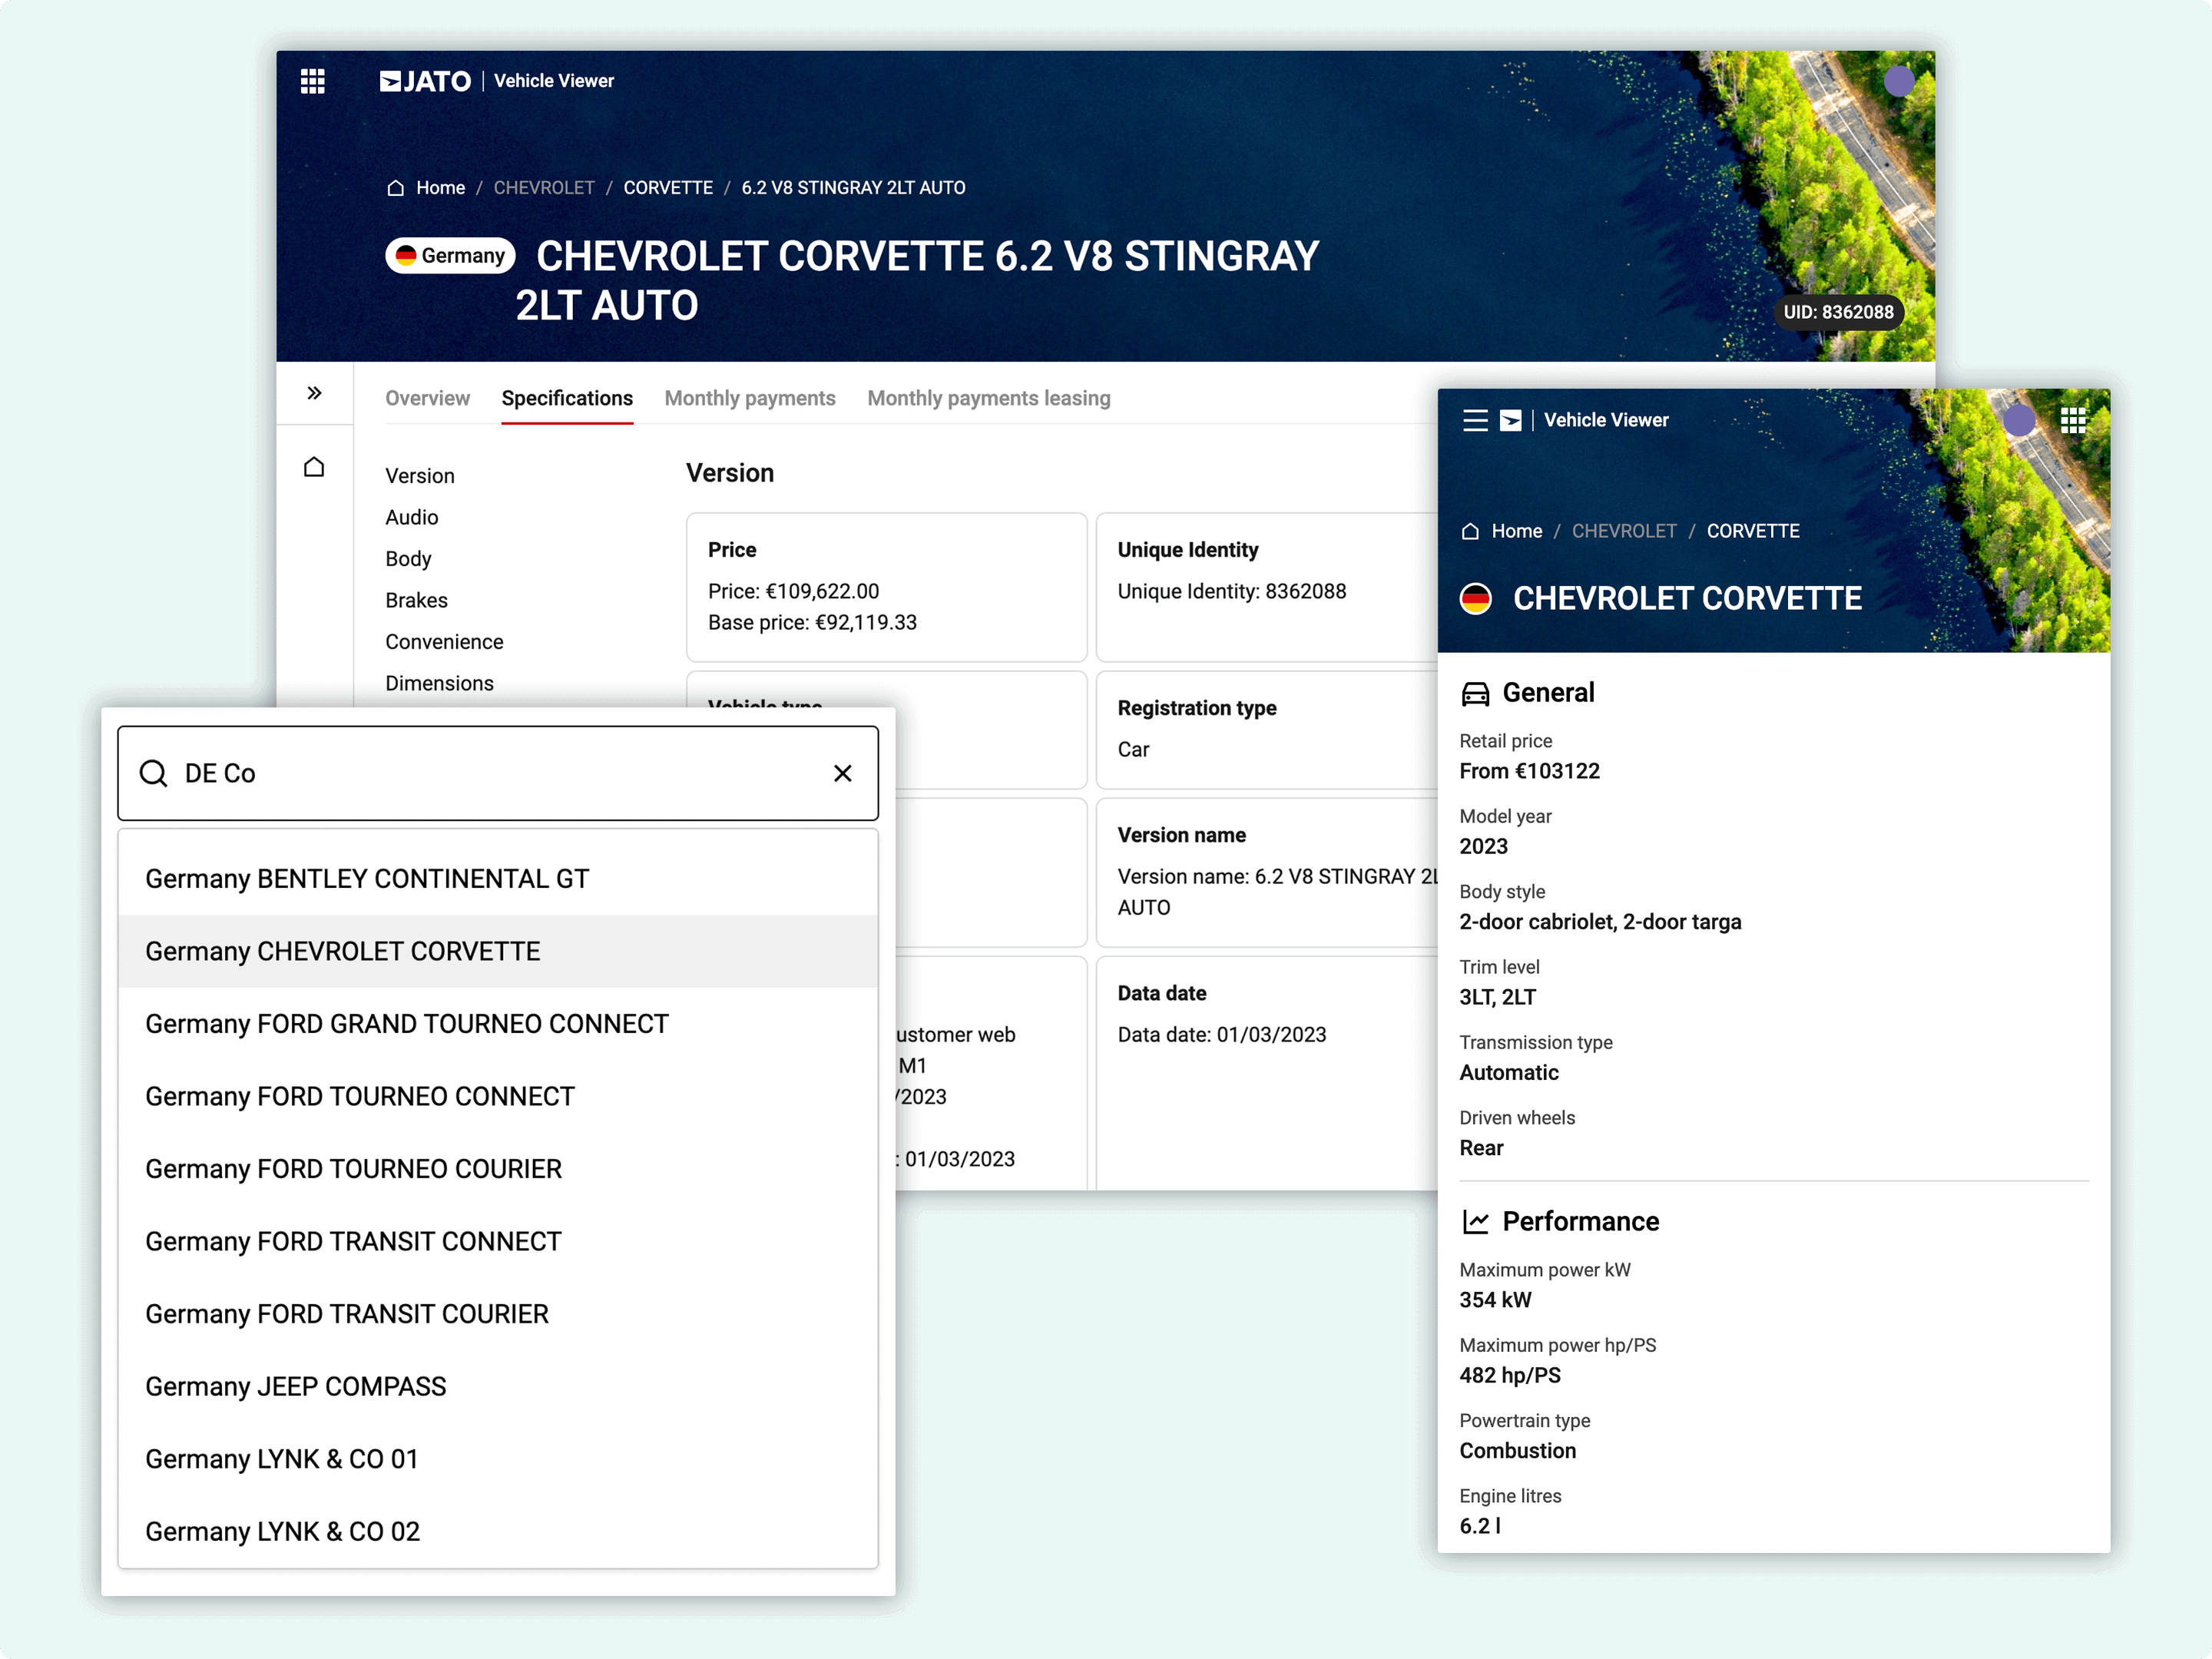Click the search magnifier icon
Viewport: 2212px width, 1659px height.
(154, 773)
